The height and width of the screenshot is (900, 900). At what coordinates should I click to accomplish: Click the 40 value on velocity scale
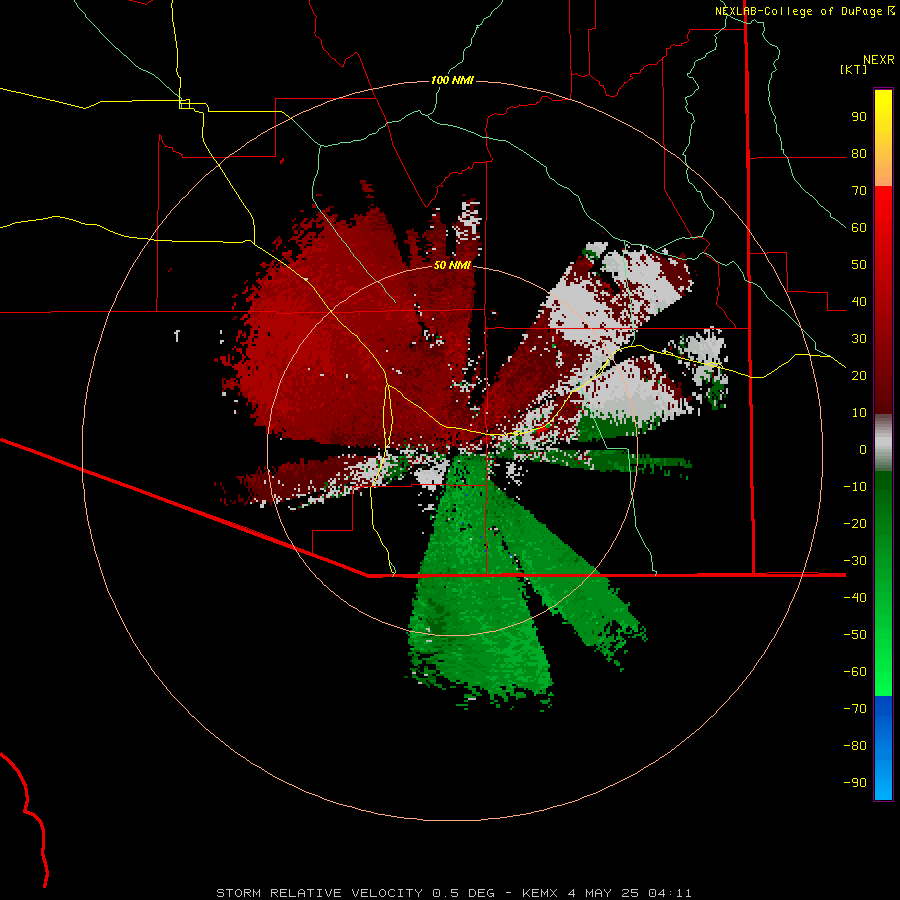tap(859, 301)
